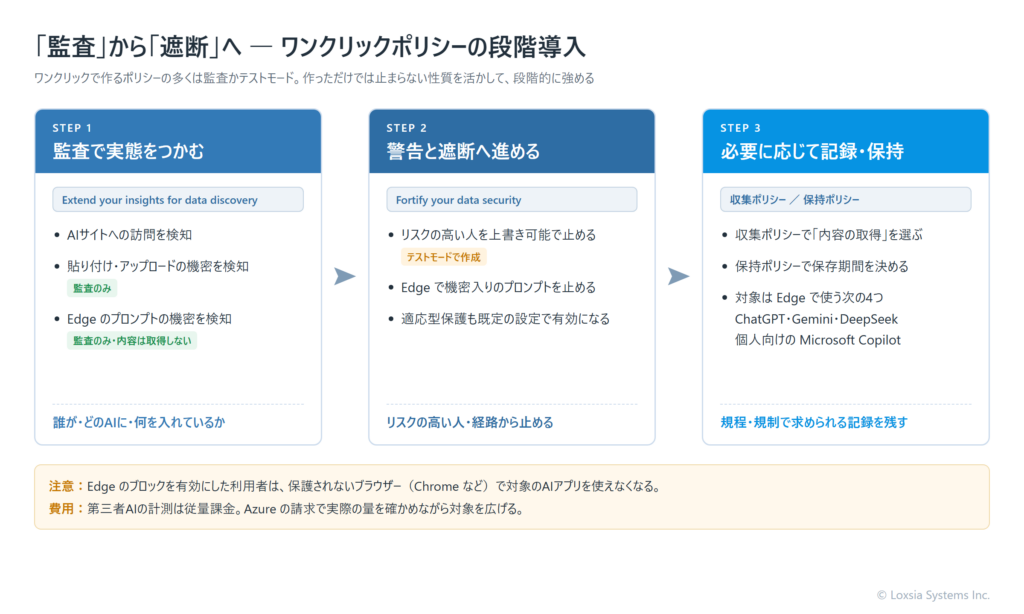1024x614 pixels.
Task: Click the orange badge テストモードで作成
Action: pos(443,257)
